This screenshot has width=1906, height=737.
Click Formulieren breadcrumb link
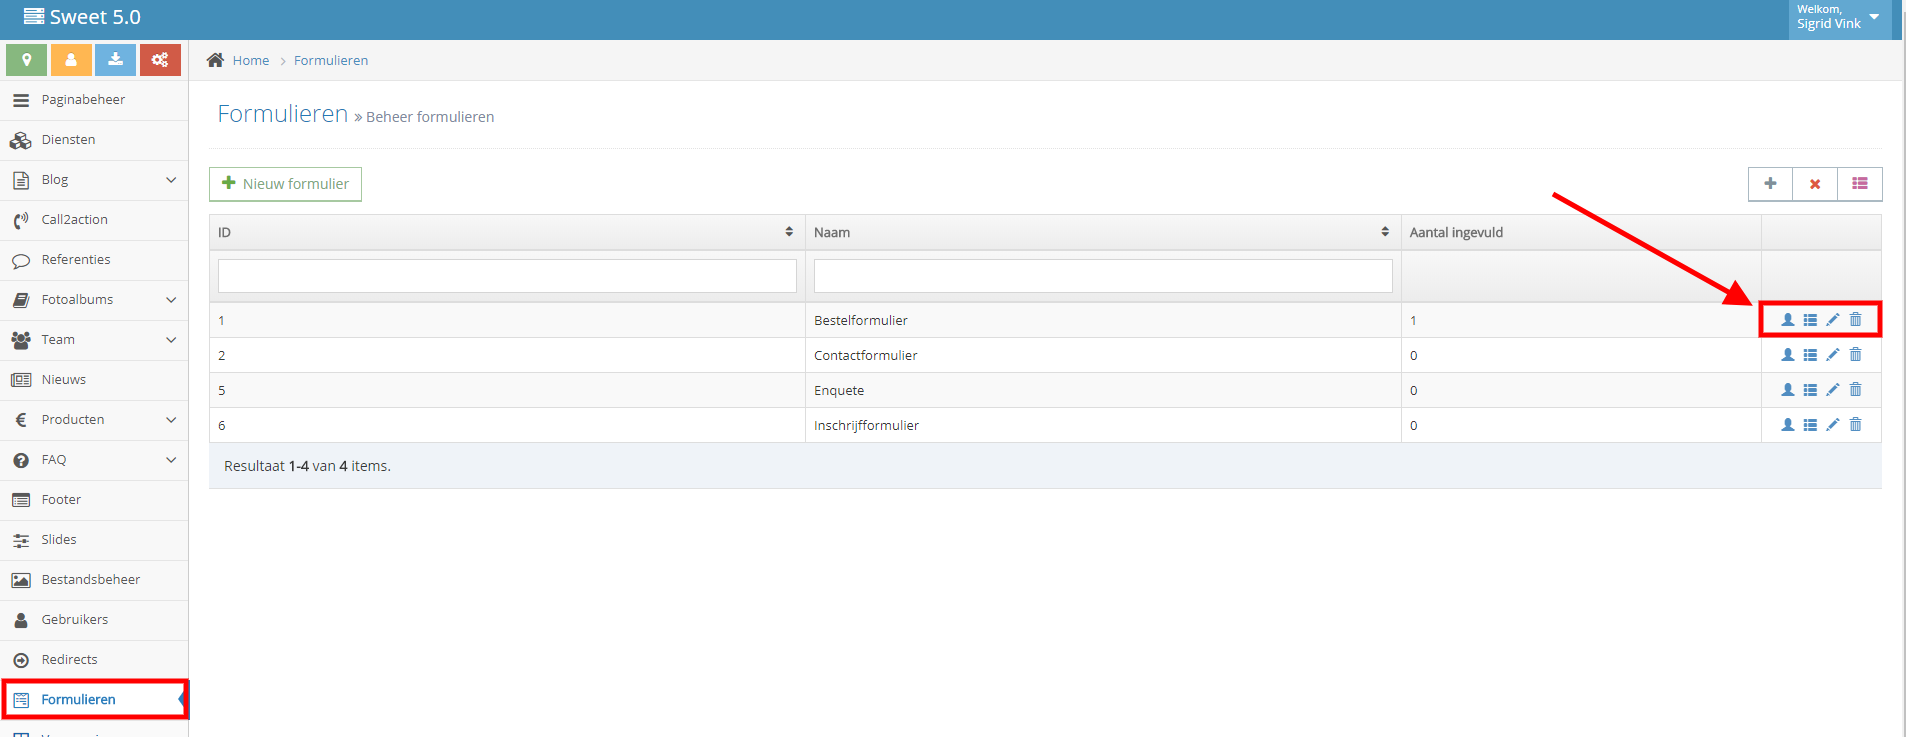pos(331,60)
